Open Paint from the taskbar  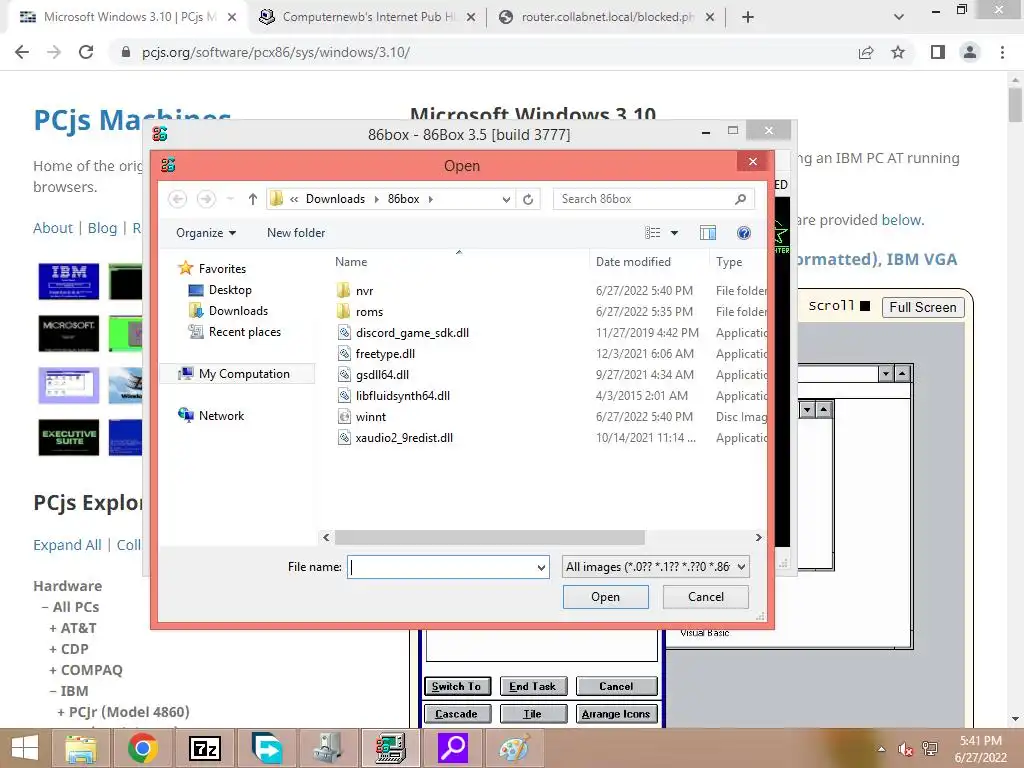coord(515,748)
